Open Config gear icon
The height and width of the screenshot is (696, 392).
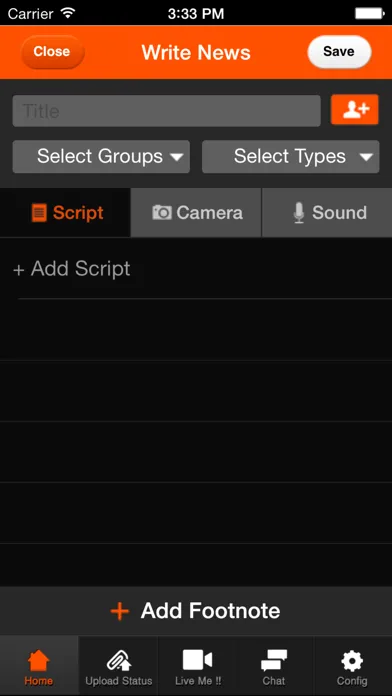point(352,661)
